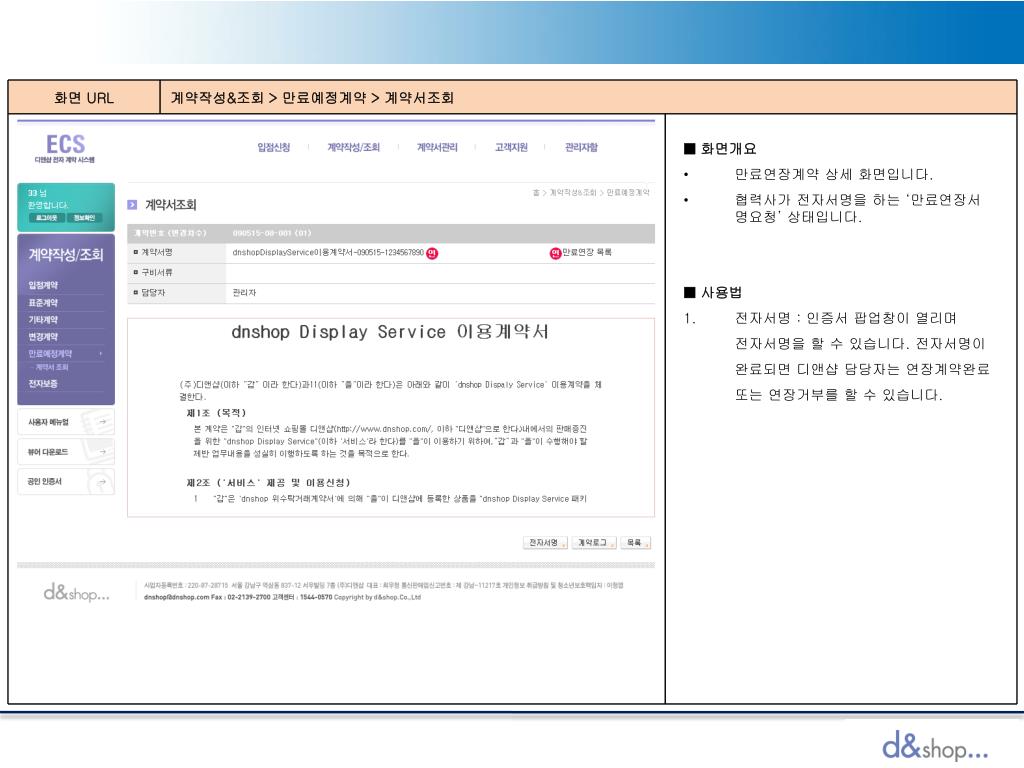
Task: Click arrow icon on 공인 인증서 banner
Action: tap(102, 483)
